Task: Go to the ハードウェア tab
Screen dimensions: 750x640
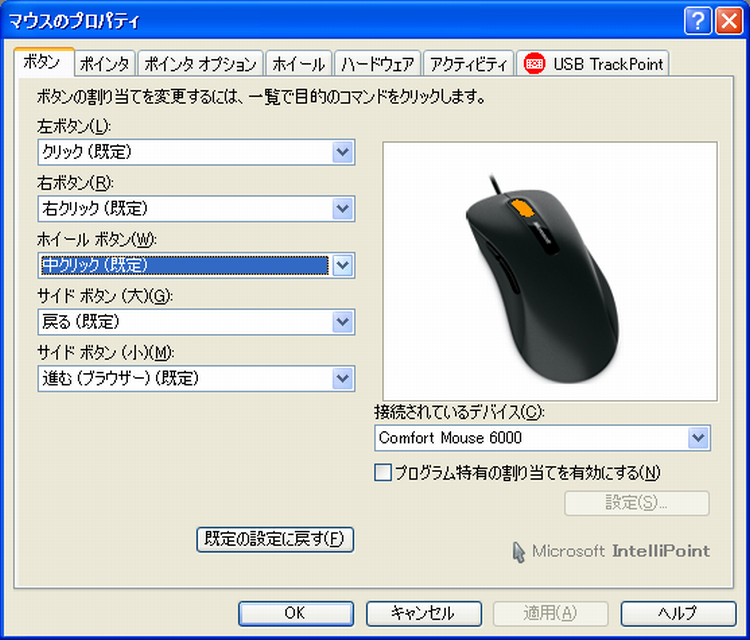Action: tap(377, 64)
